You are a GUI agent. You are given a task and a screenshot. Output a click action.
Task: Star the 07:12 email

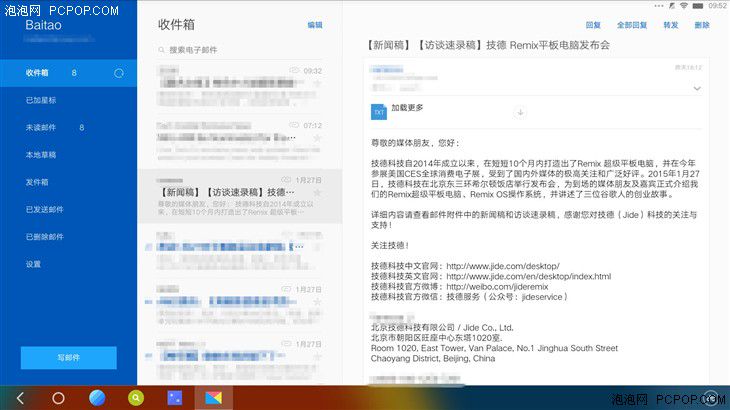click(317, 138)
